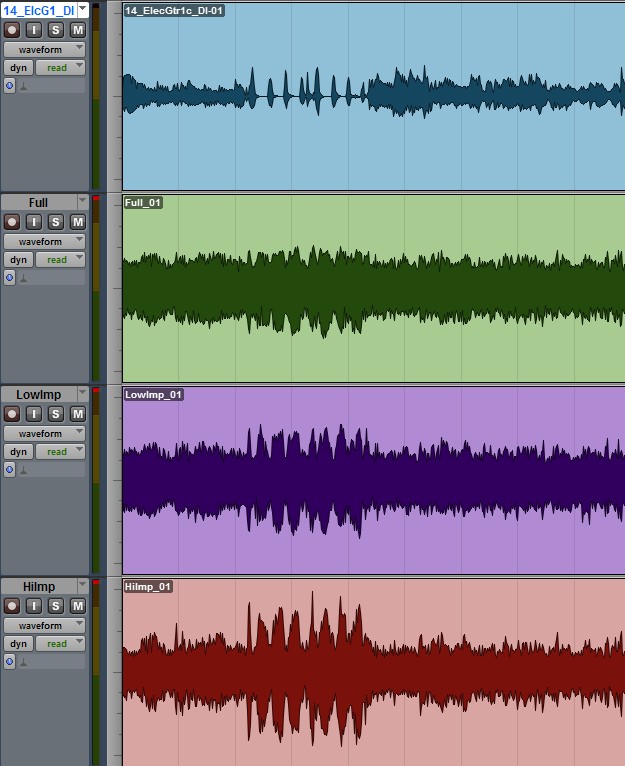Click the timebase clock icon on HiImp track
The image size is (625, 766).
tap(10, 663)
